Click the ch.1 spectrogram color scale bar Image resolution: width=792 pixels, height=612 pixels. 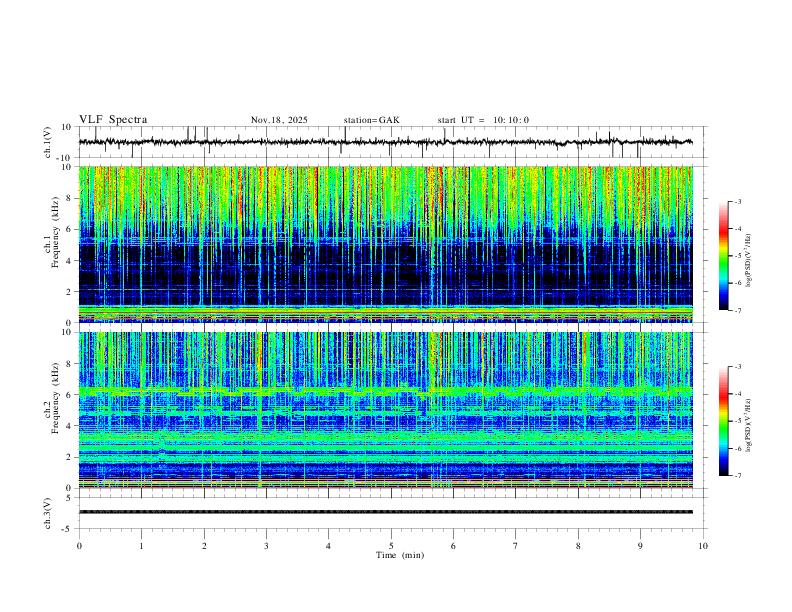coord(724,256)
